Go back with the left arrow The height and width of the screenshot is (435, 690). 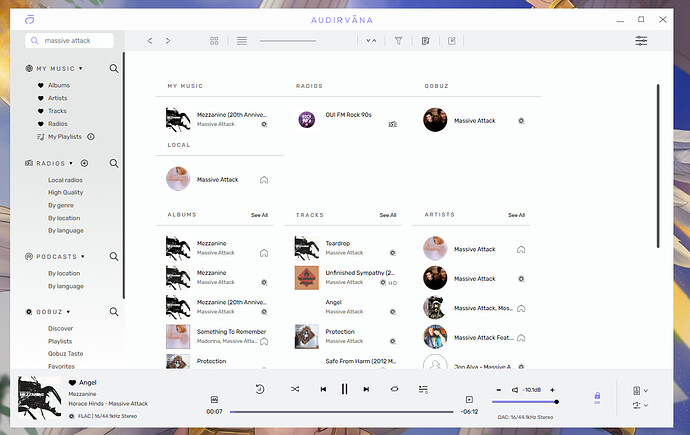click(x=150, y=41)
